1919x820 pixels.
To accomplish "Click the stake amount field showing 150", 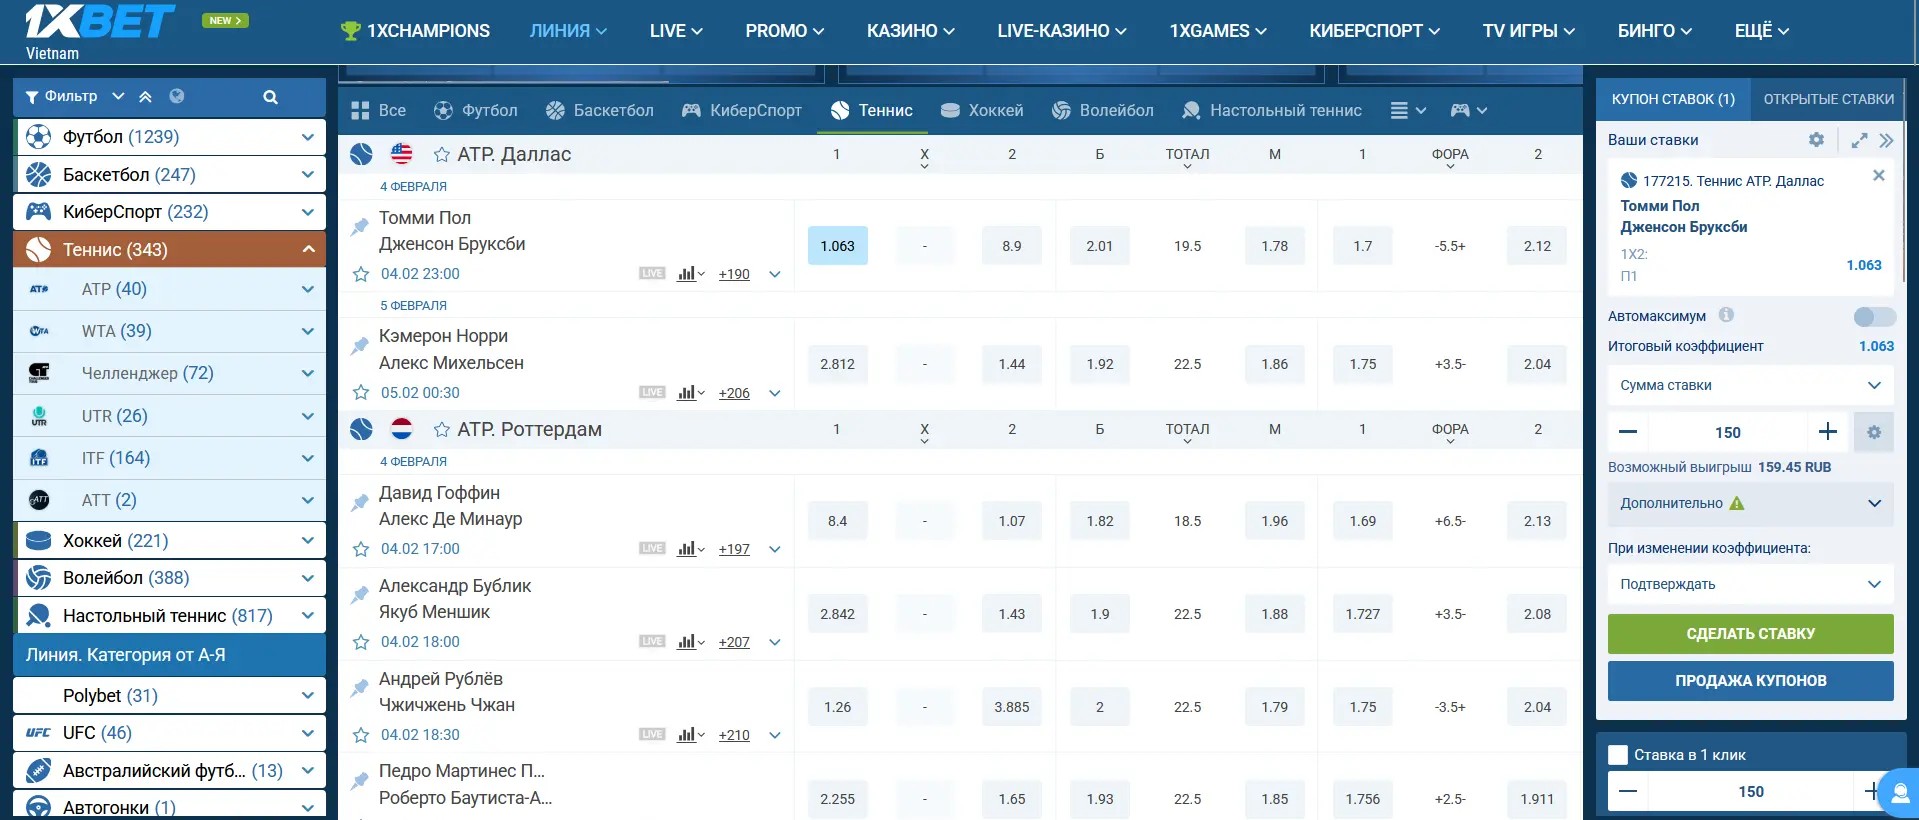I will [1728, 432].
